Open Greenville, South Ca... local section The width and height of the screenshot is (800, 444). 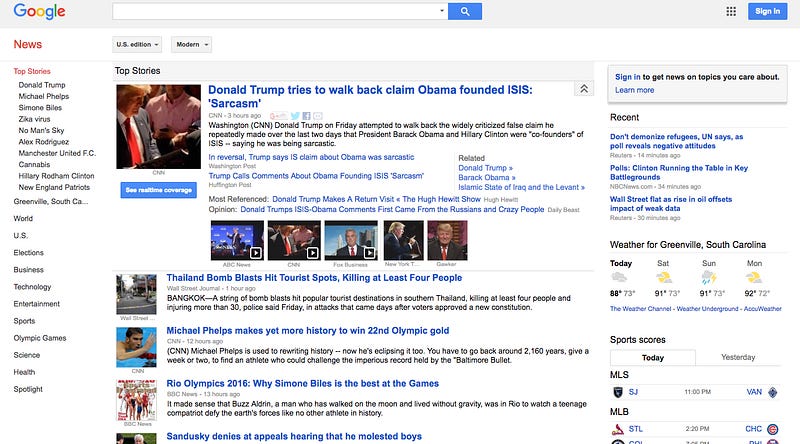(x=51, y=202)
